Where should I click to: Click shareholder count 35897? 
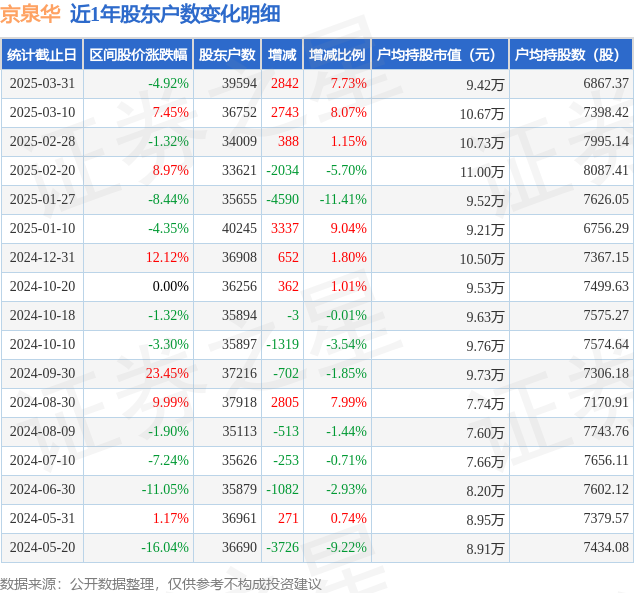[239, 344]
